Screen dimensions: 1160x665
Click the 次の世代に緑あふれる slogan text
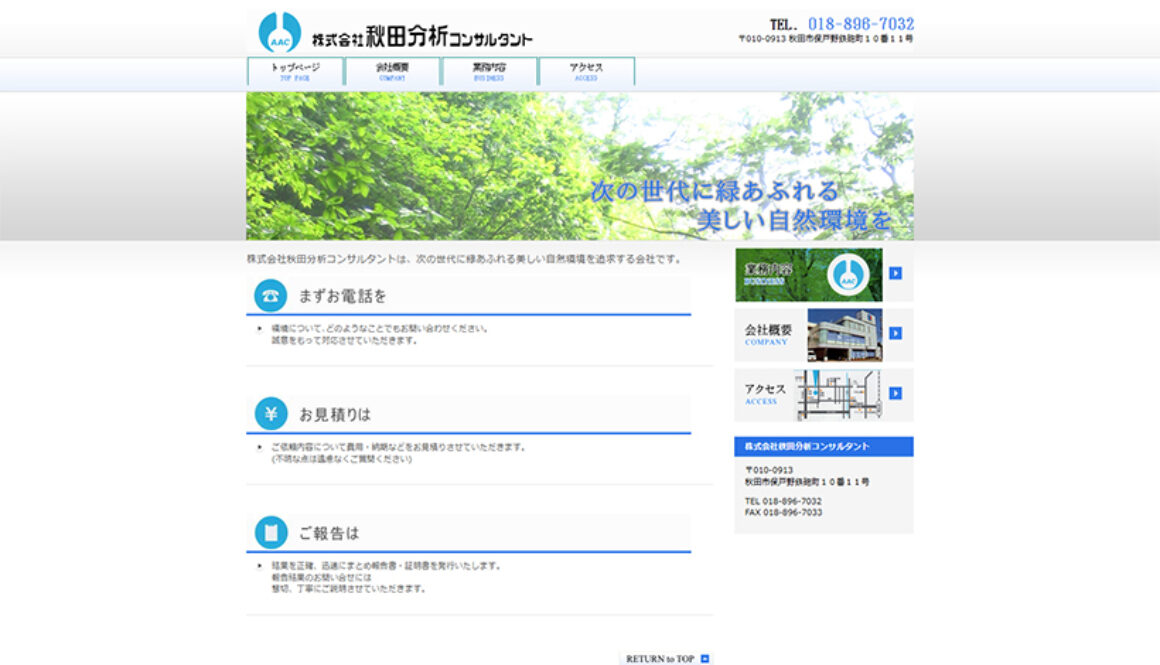pos(715,191)
